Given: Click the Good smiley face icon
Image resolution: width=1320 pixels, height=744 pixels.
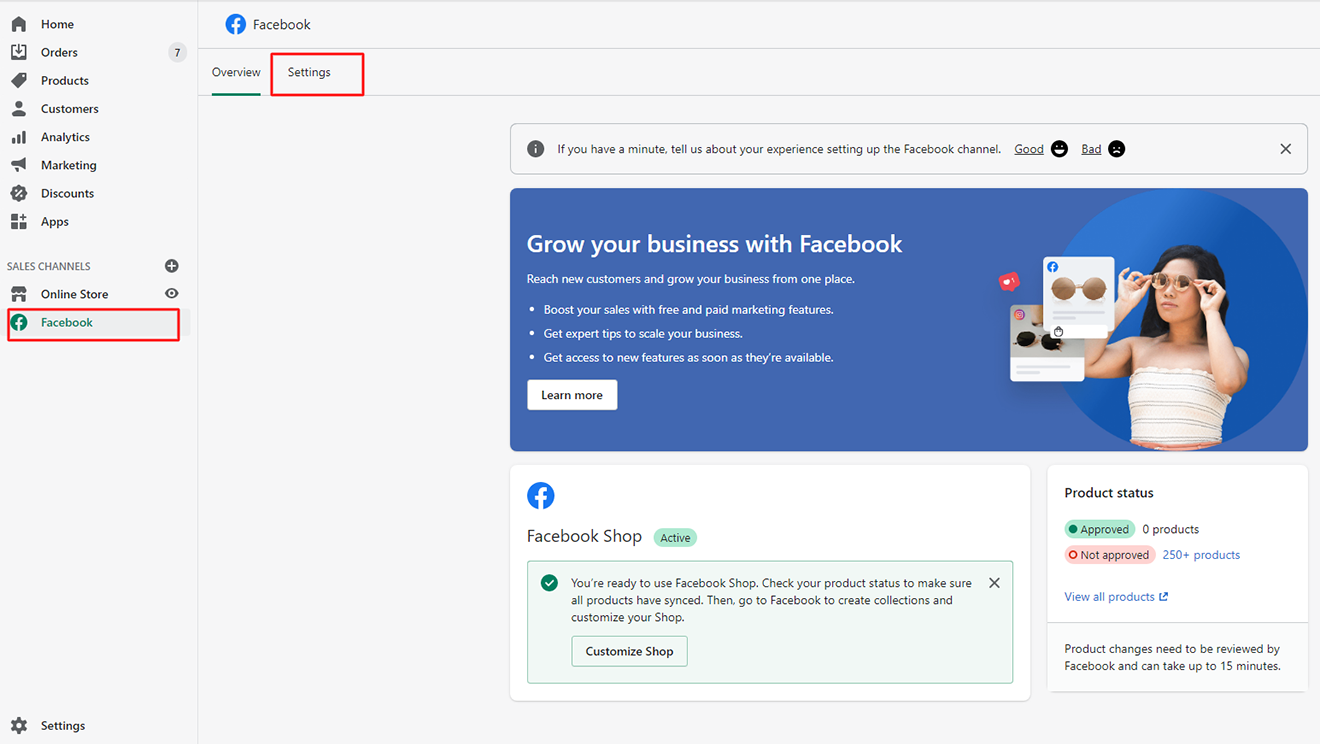Looking at the screenshot, I should (x=1060, y=149).
